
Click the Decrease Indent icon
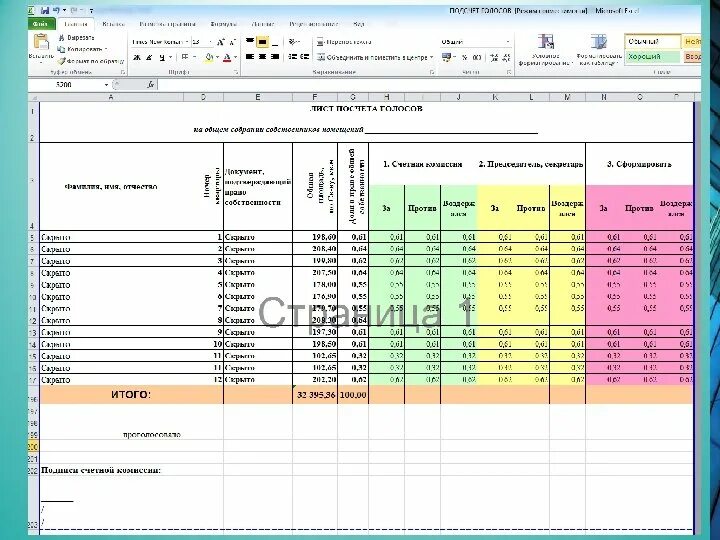coord(292,57)
